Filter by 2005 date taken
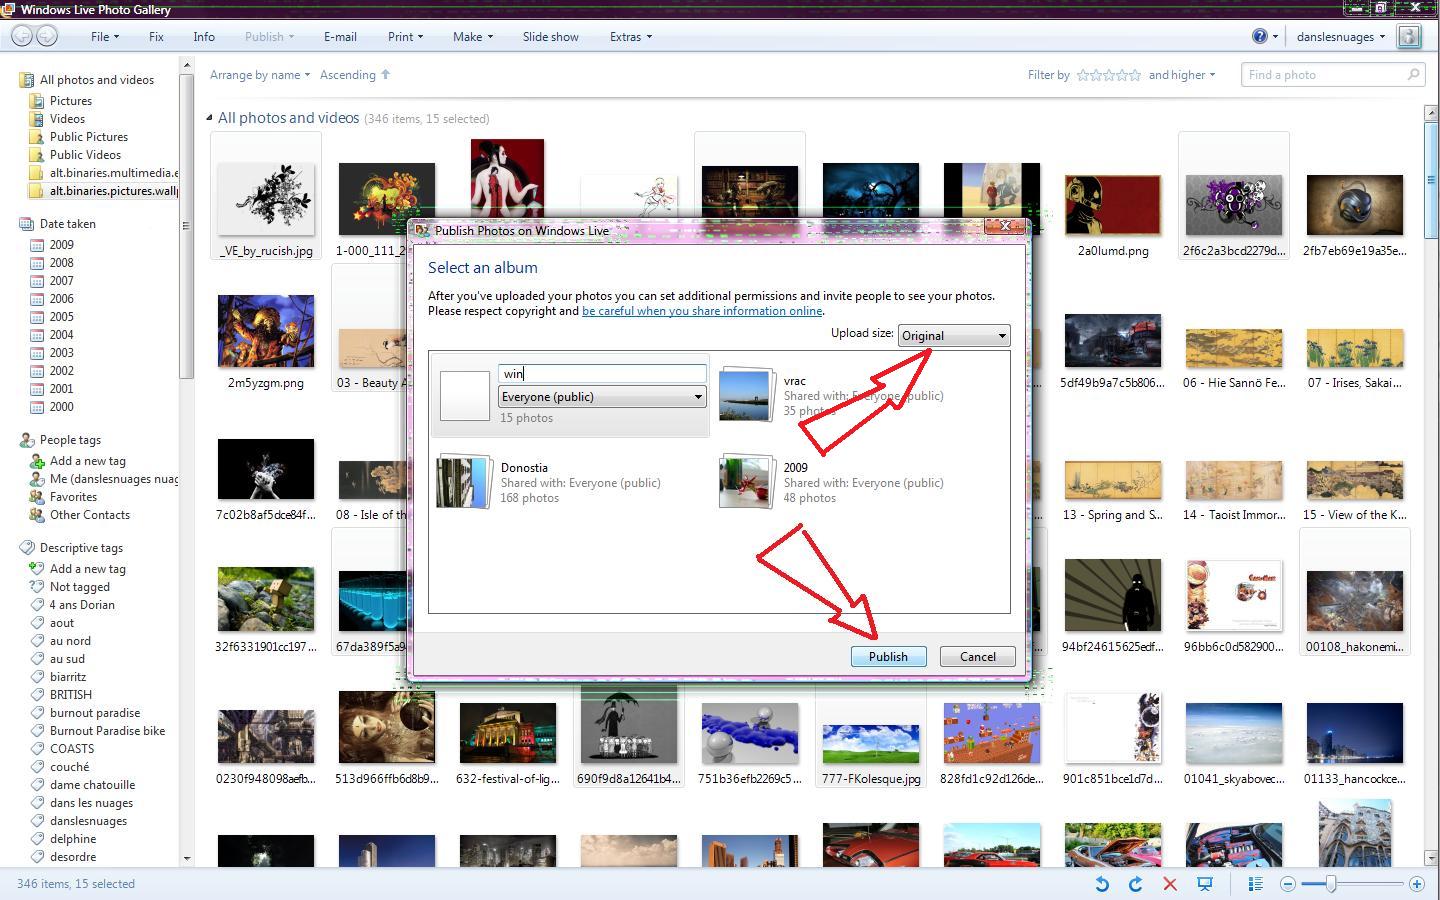Viewport: 1440px width, 900px height. pyautogui.click(x=61, y=317)
